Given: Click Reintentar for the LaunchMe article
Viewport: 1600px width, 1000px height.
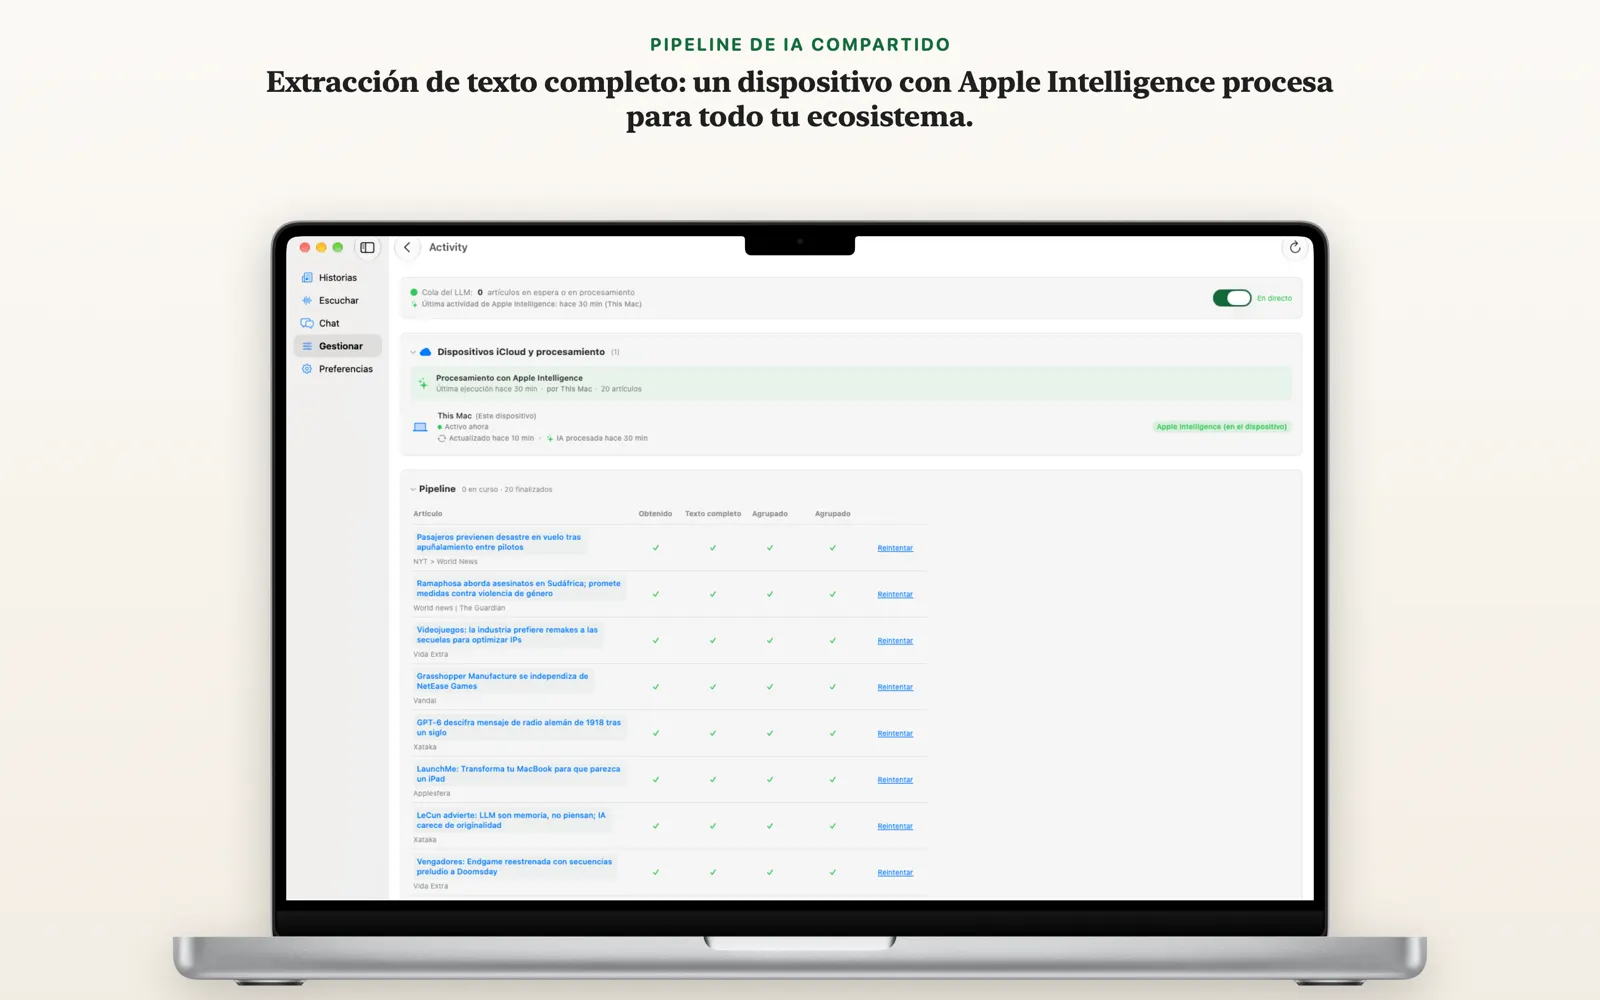Looking at the screenshot, I should [x=895, y=780].
